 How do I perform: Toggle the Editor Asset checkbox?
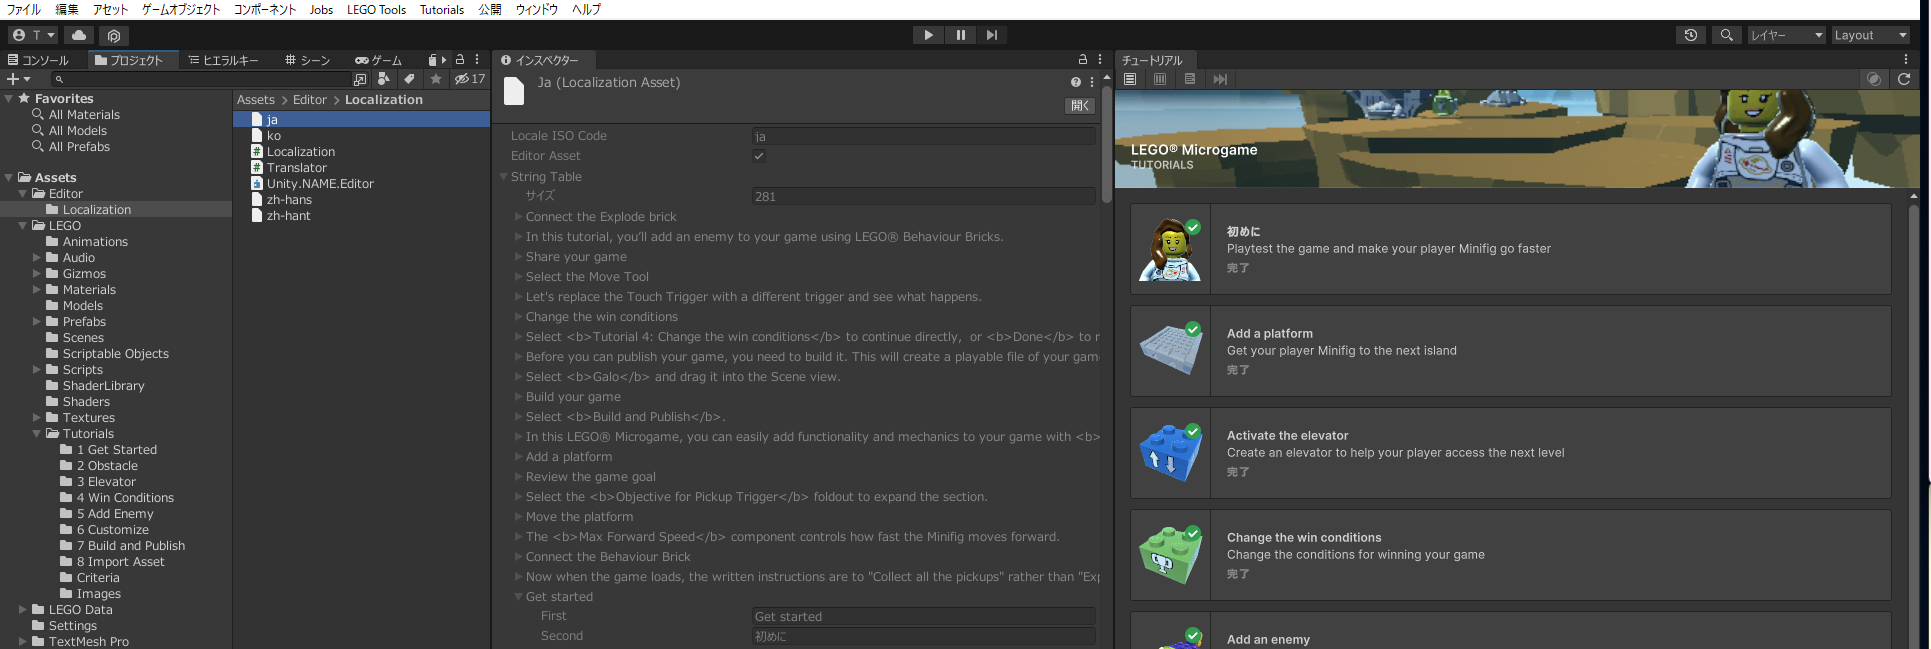759,156
